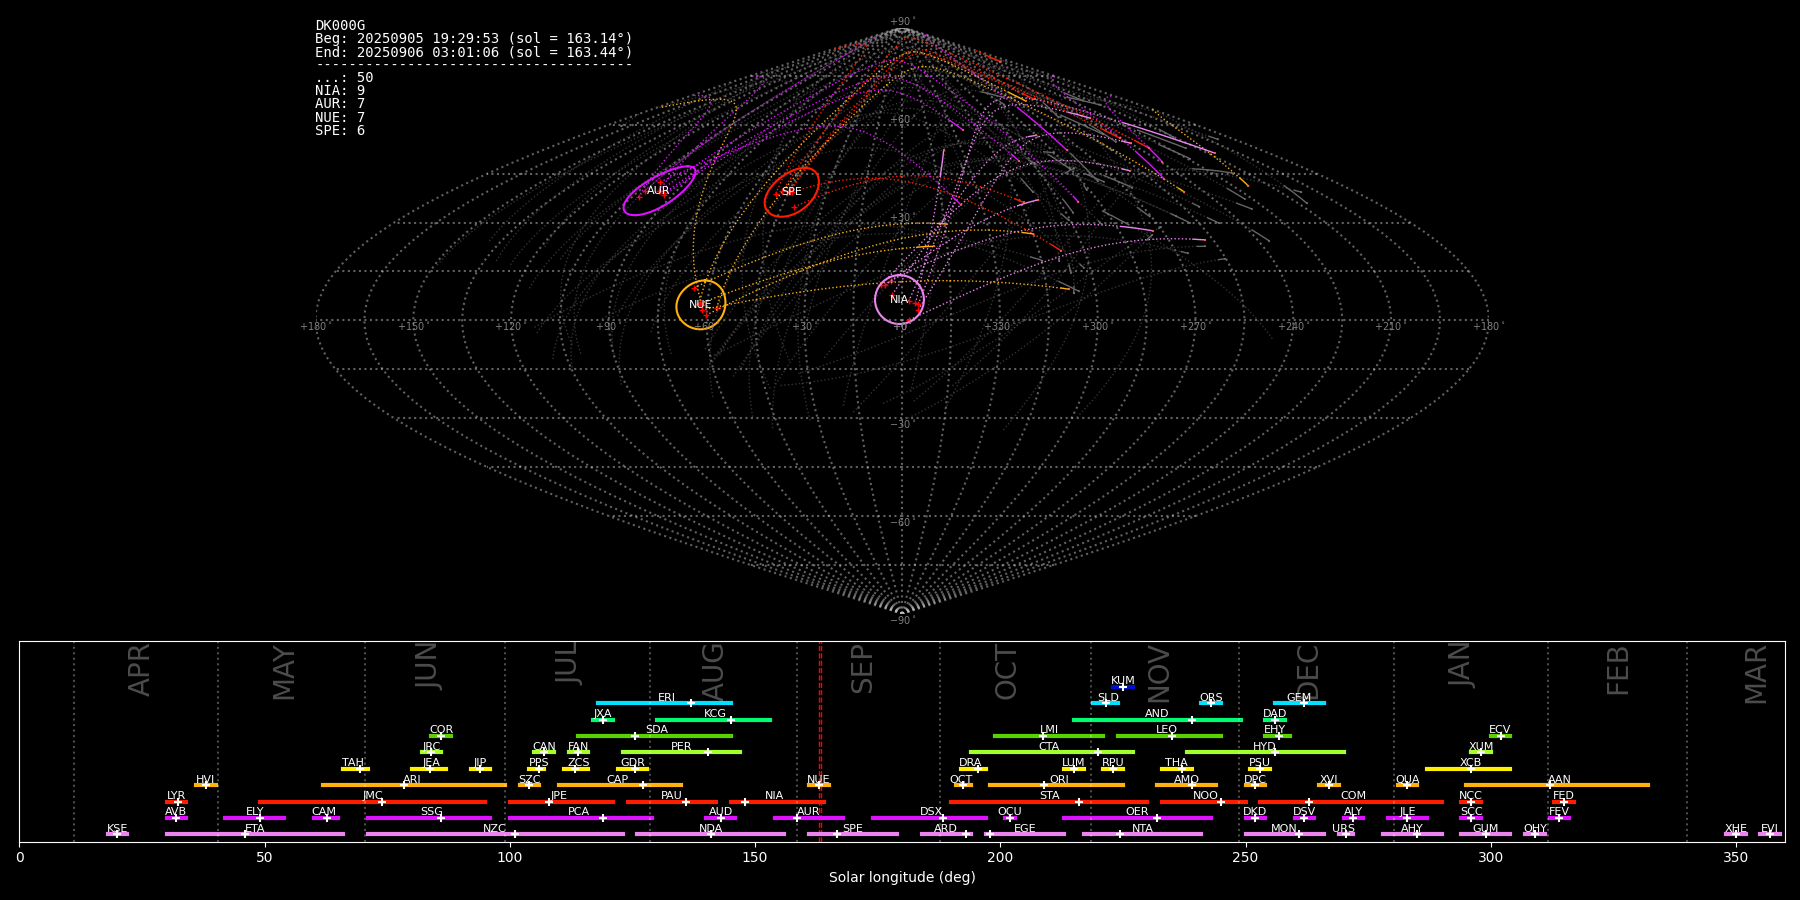This screenshot has height=900, width=1800.
Task: Click the NTA shower bar
Action: coord(1141,834)
